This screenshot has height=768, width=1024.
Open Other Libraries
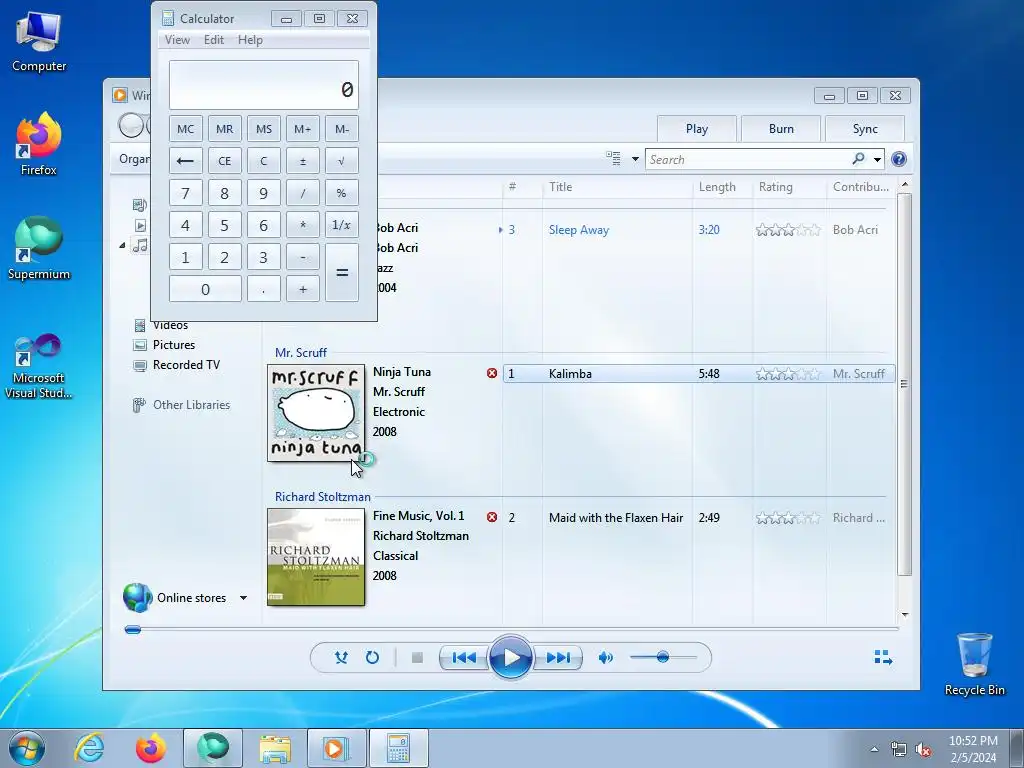click(x=191, y=405)
